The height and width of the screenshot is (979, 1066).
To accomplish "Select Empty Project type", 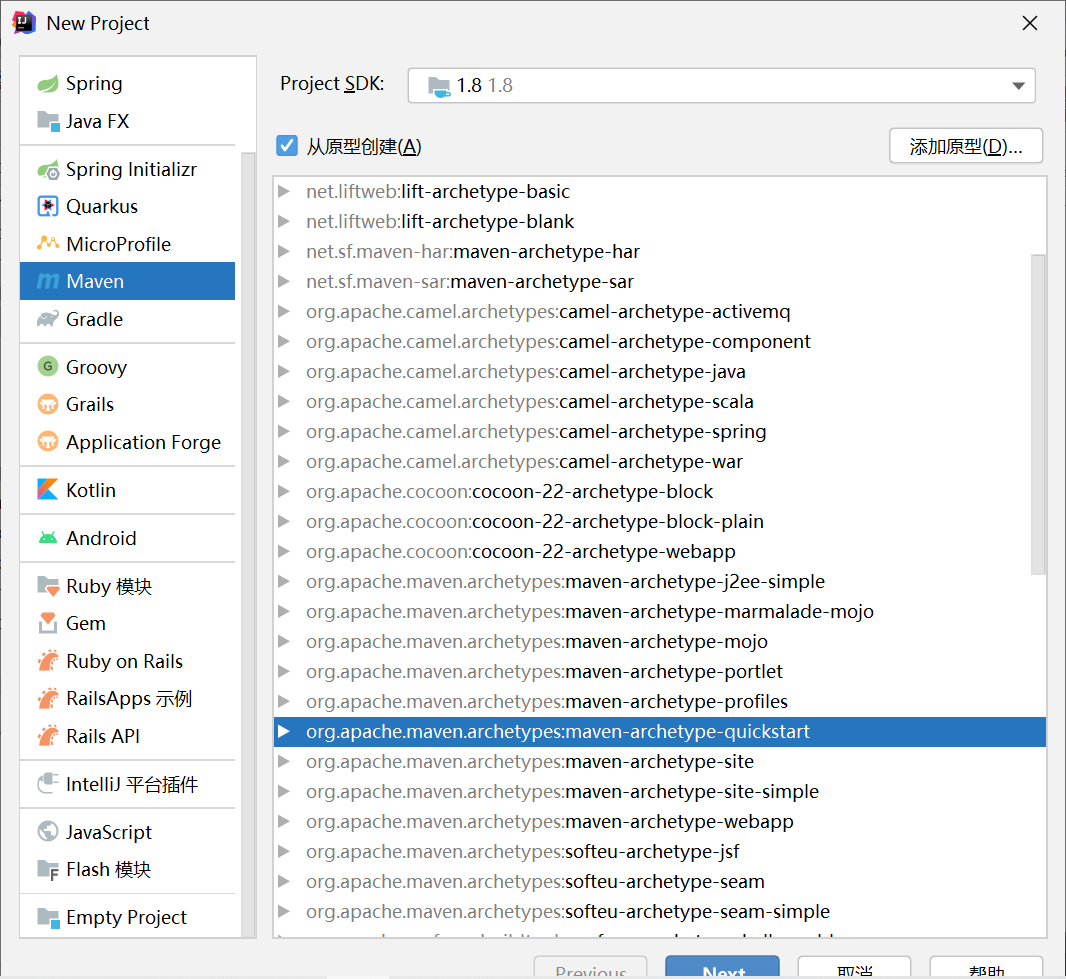I will point(127,918).
